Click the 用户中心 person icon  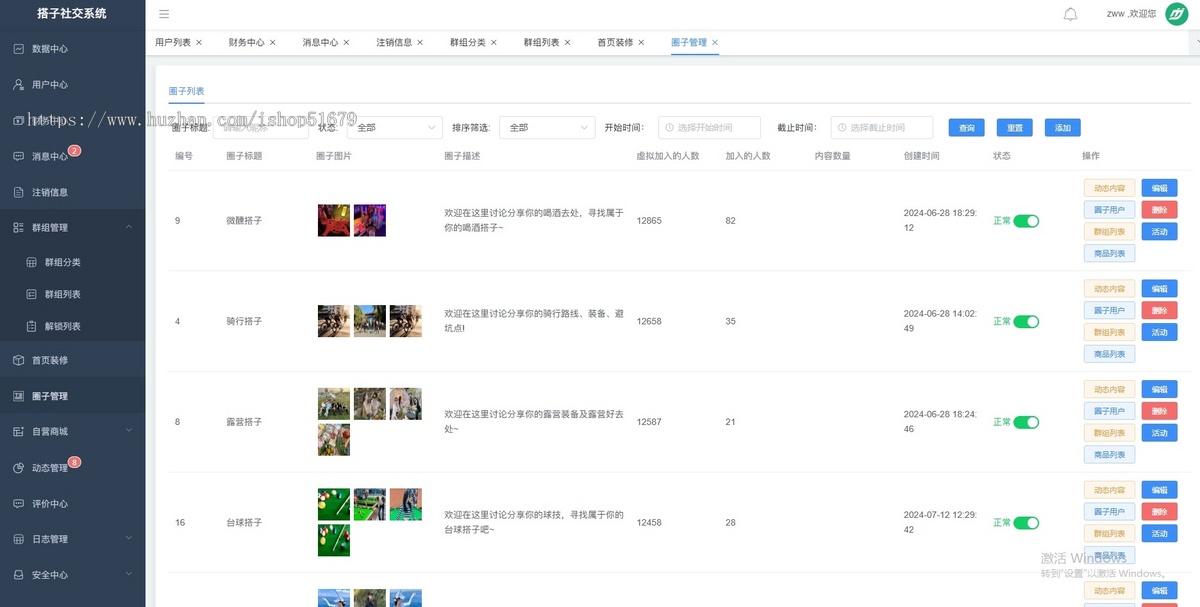pos(18,85)
